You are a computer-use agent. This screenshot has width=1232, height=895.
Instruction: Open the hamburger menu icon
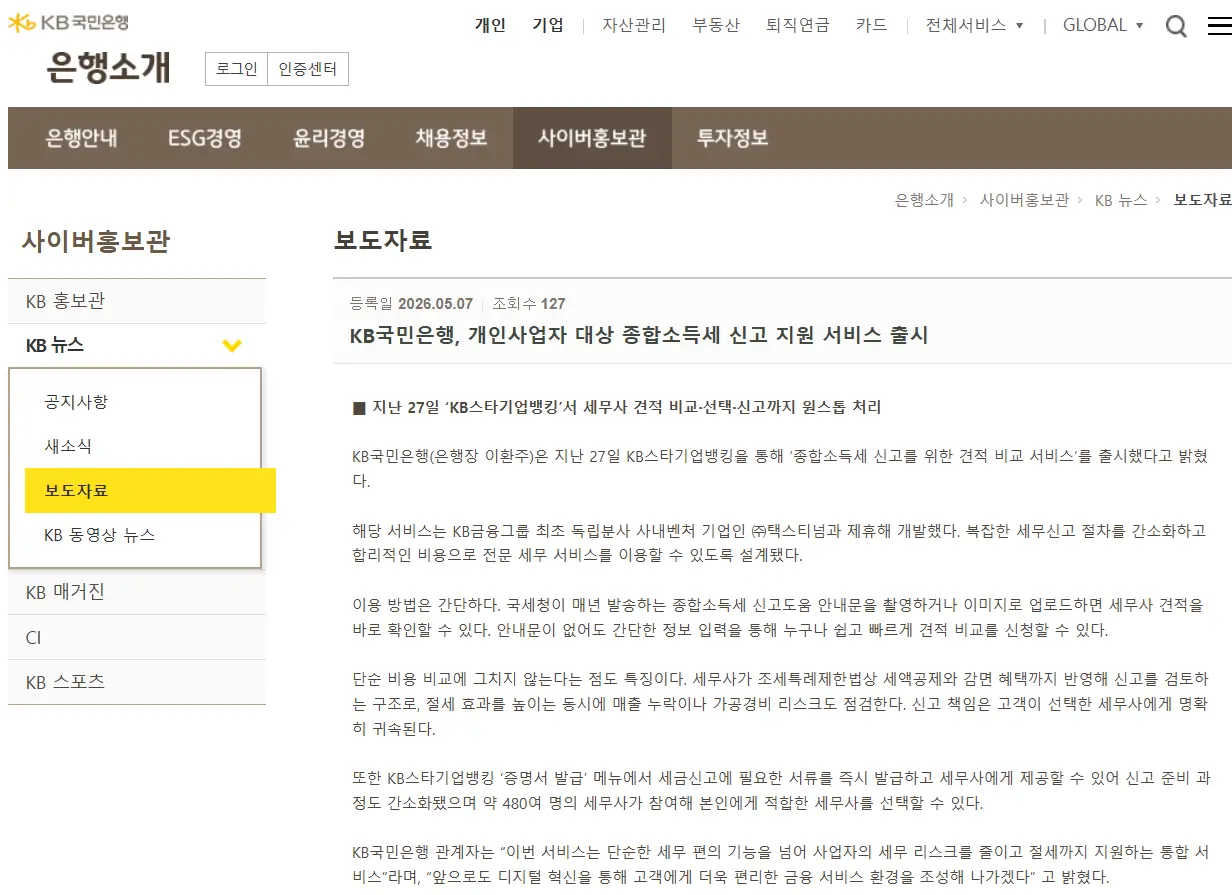1220,26
